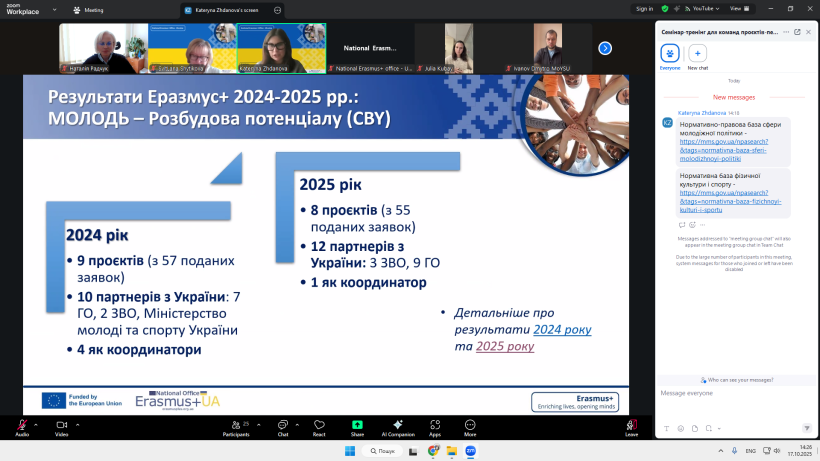Open the Apps panel

pyautogui.click(x=435, y=426)
